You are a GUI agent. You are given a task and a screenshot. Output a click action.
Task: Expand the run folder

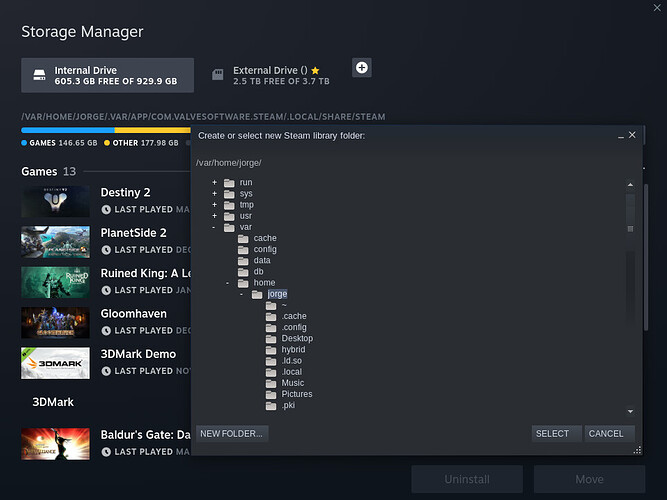point(214,183)
